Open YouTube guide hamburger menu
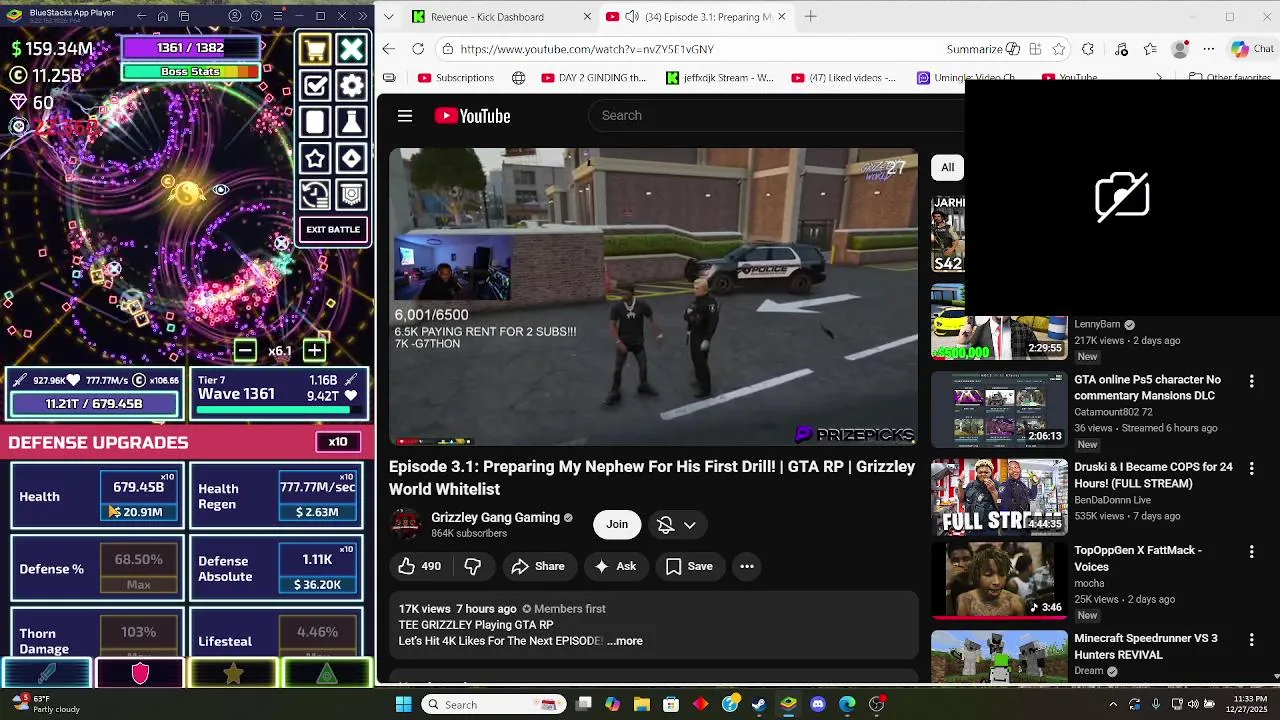 click(x=405, y=116)
